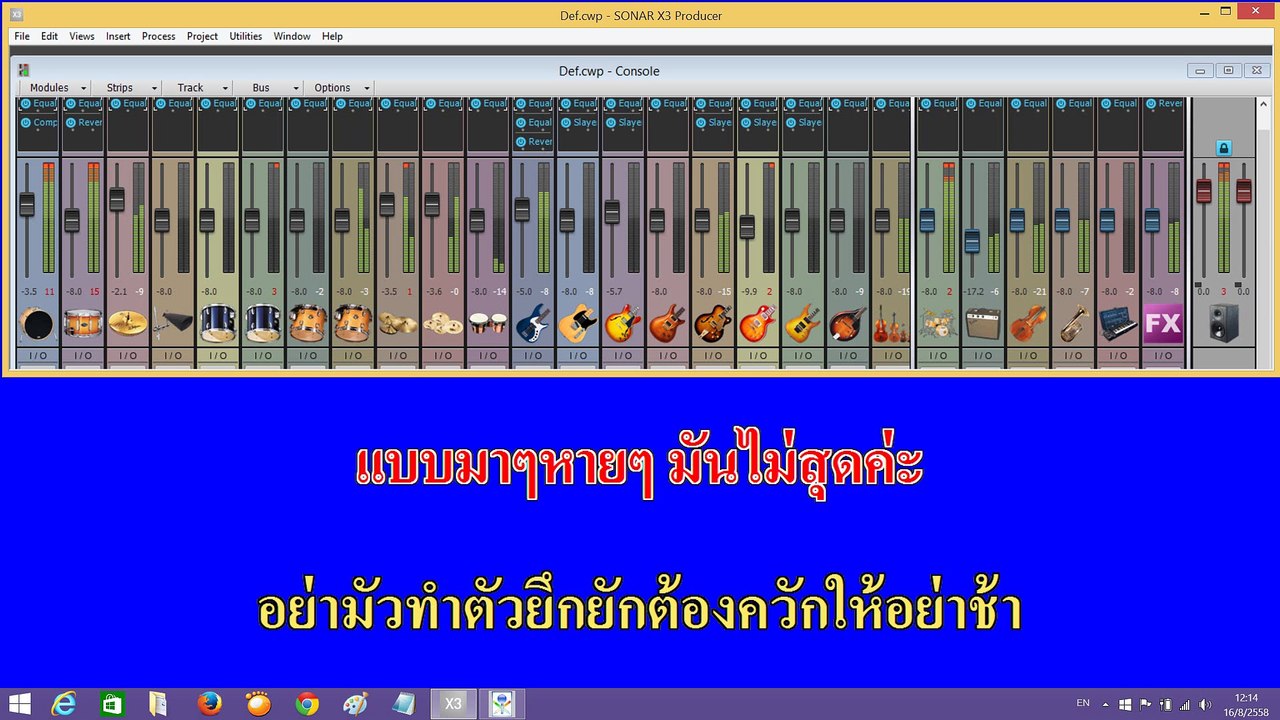Click the yellow Telecaster guitar icon

pyautogui.click(x=577, y=324)
